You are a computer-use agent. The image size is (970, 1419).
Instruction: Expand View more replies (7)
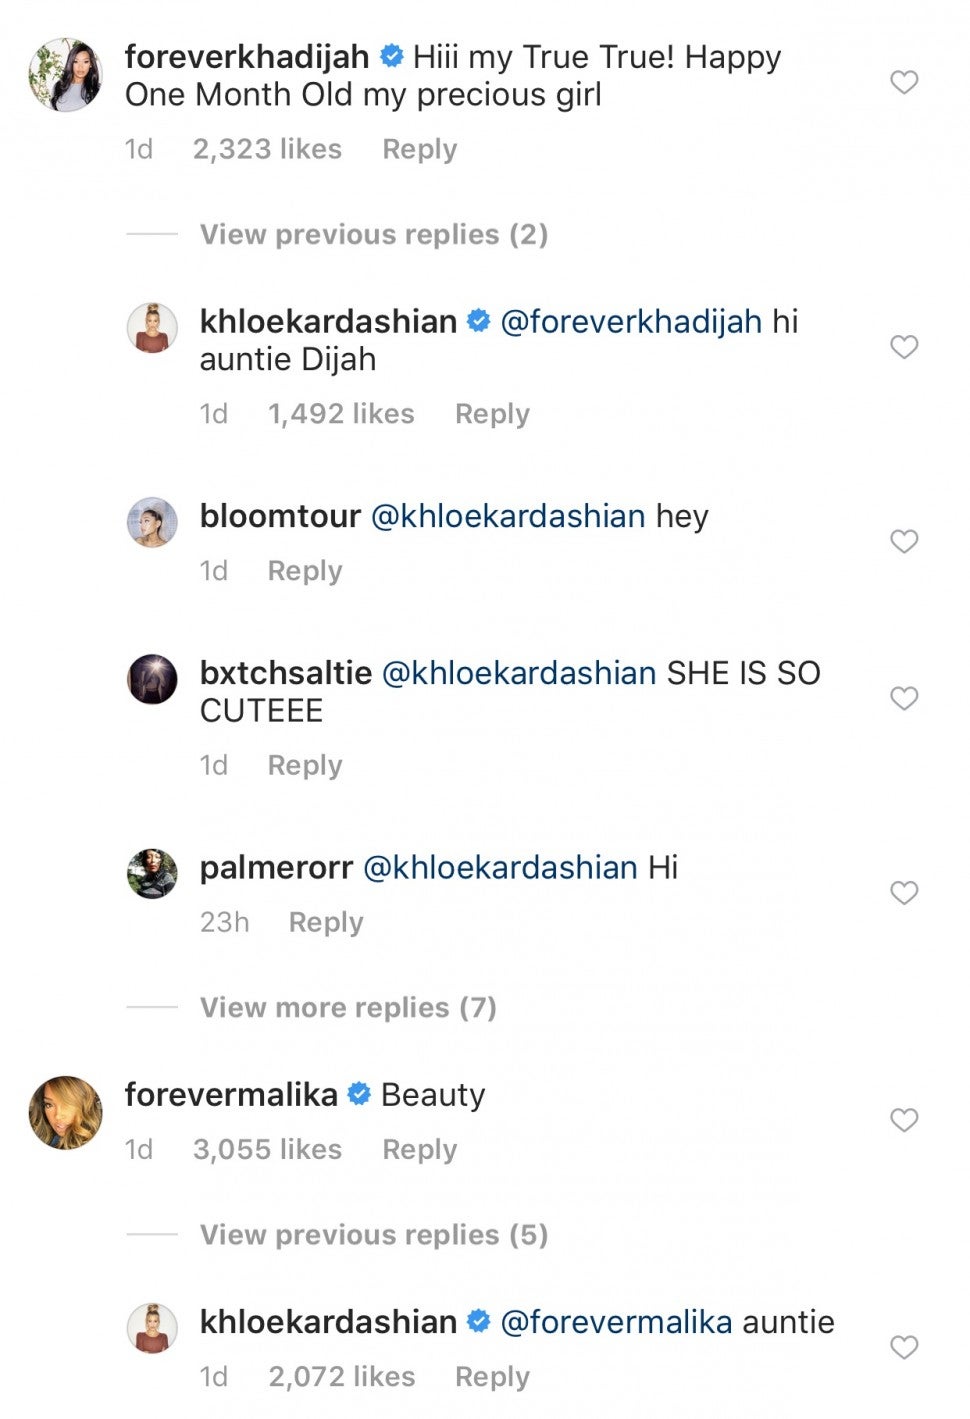click(x=348, y=1007)
